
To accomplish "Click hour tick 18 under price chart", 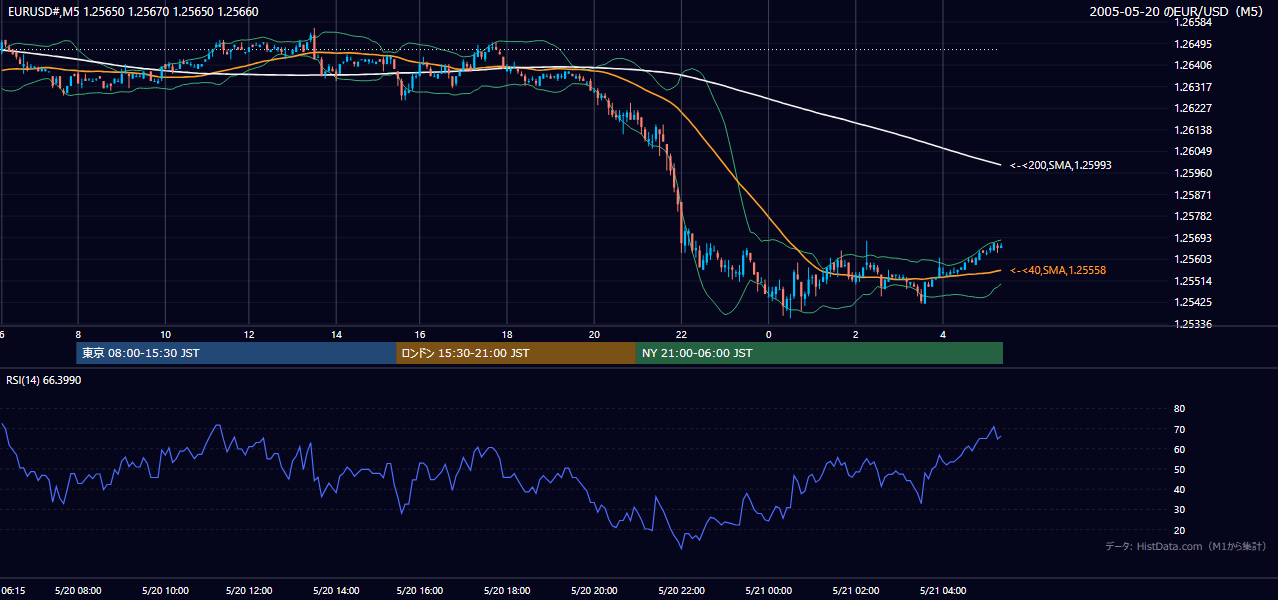I will coord(507,334).
